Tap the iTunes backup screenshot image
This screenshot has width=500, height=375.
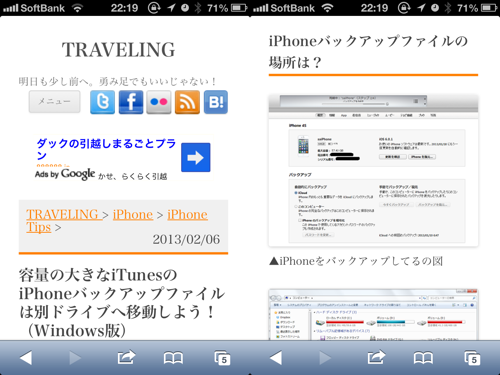pyautogui.click(x=373, y=171)
